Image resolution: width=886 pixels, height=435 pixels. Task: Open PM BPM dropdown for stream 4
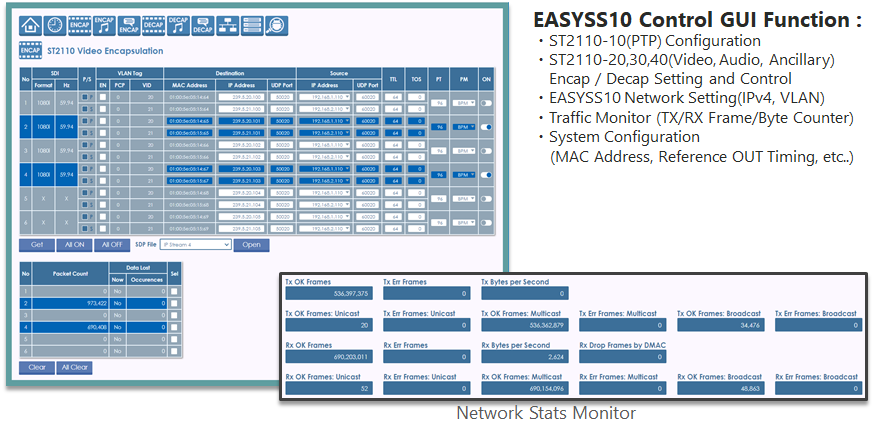(464, 175)
